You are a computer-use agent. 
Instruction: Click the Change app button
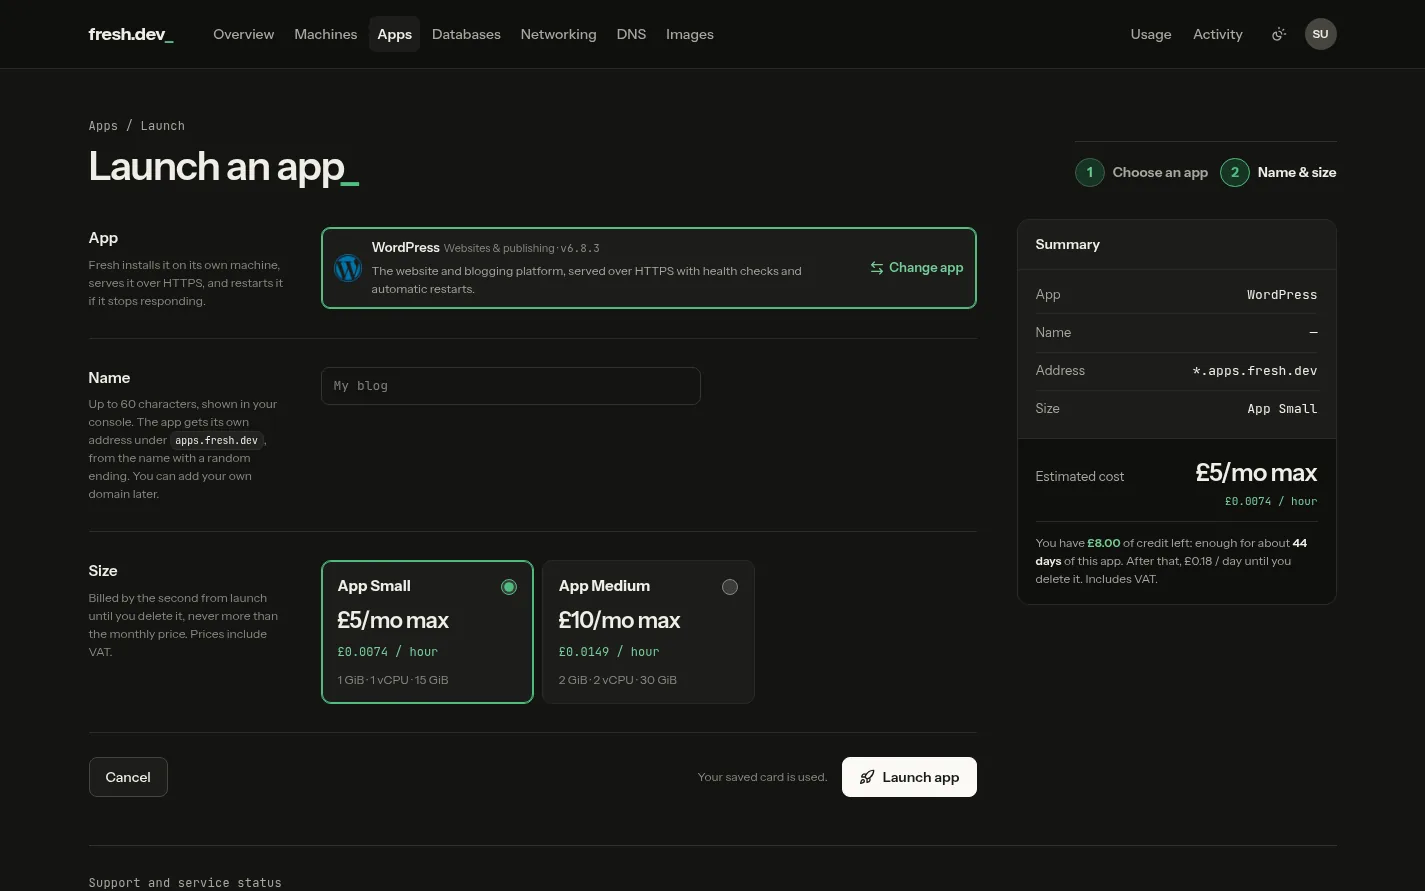point(917,268)
